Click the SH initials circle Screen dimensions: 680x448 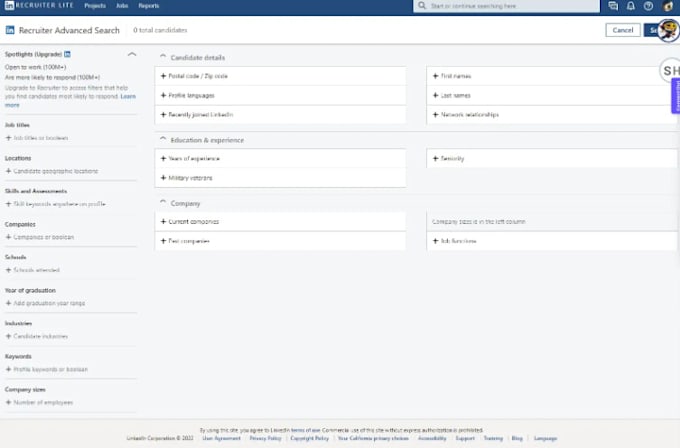point(670,70)
